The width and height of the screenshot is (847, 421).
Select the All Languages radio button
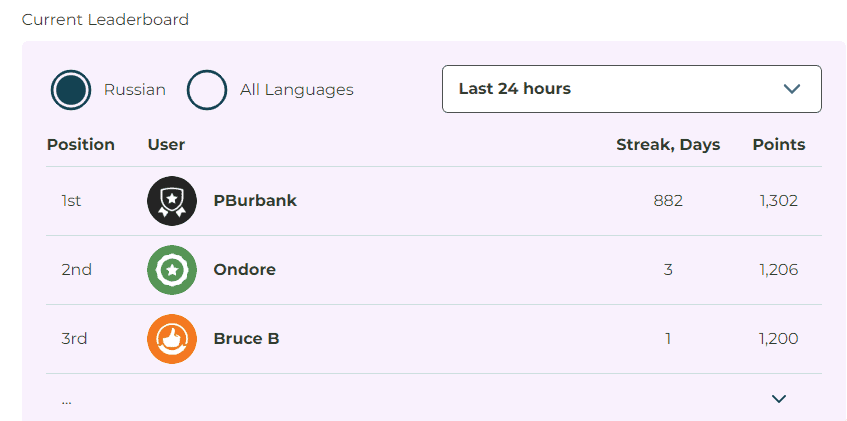[207, 89]
